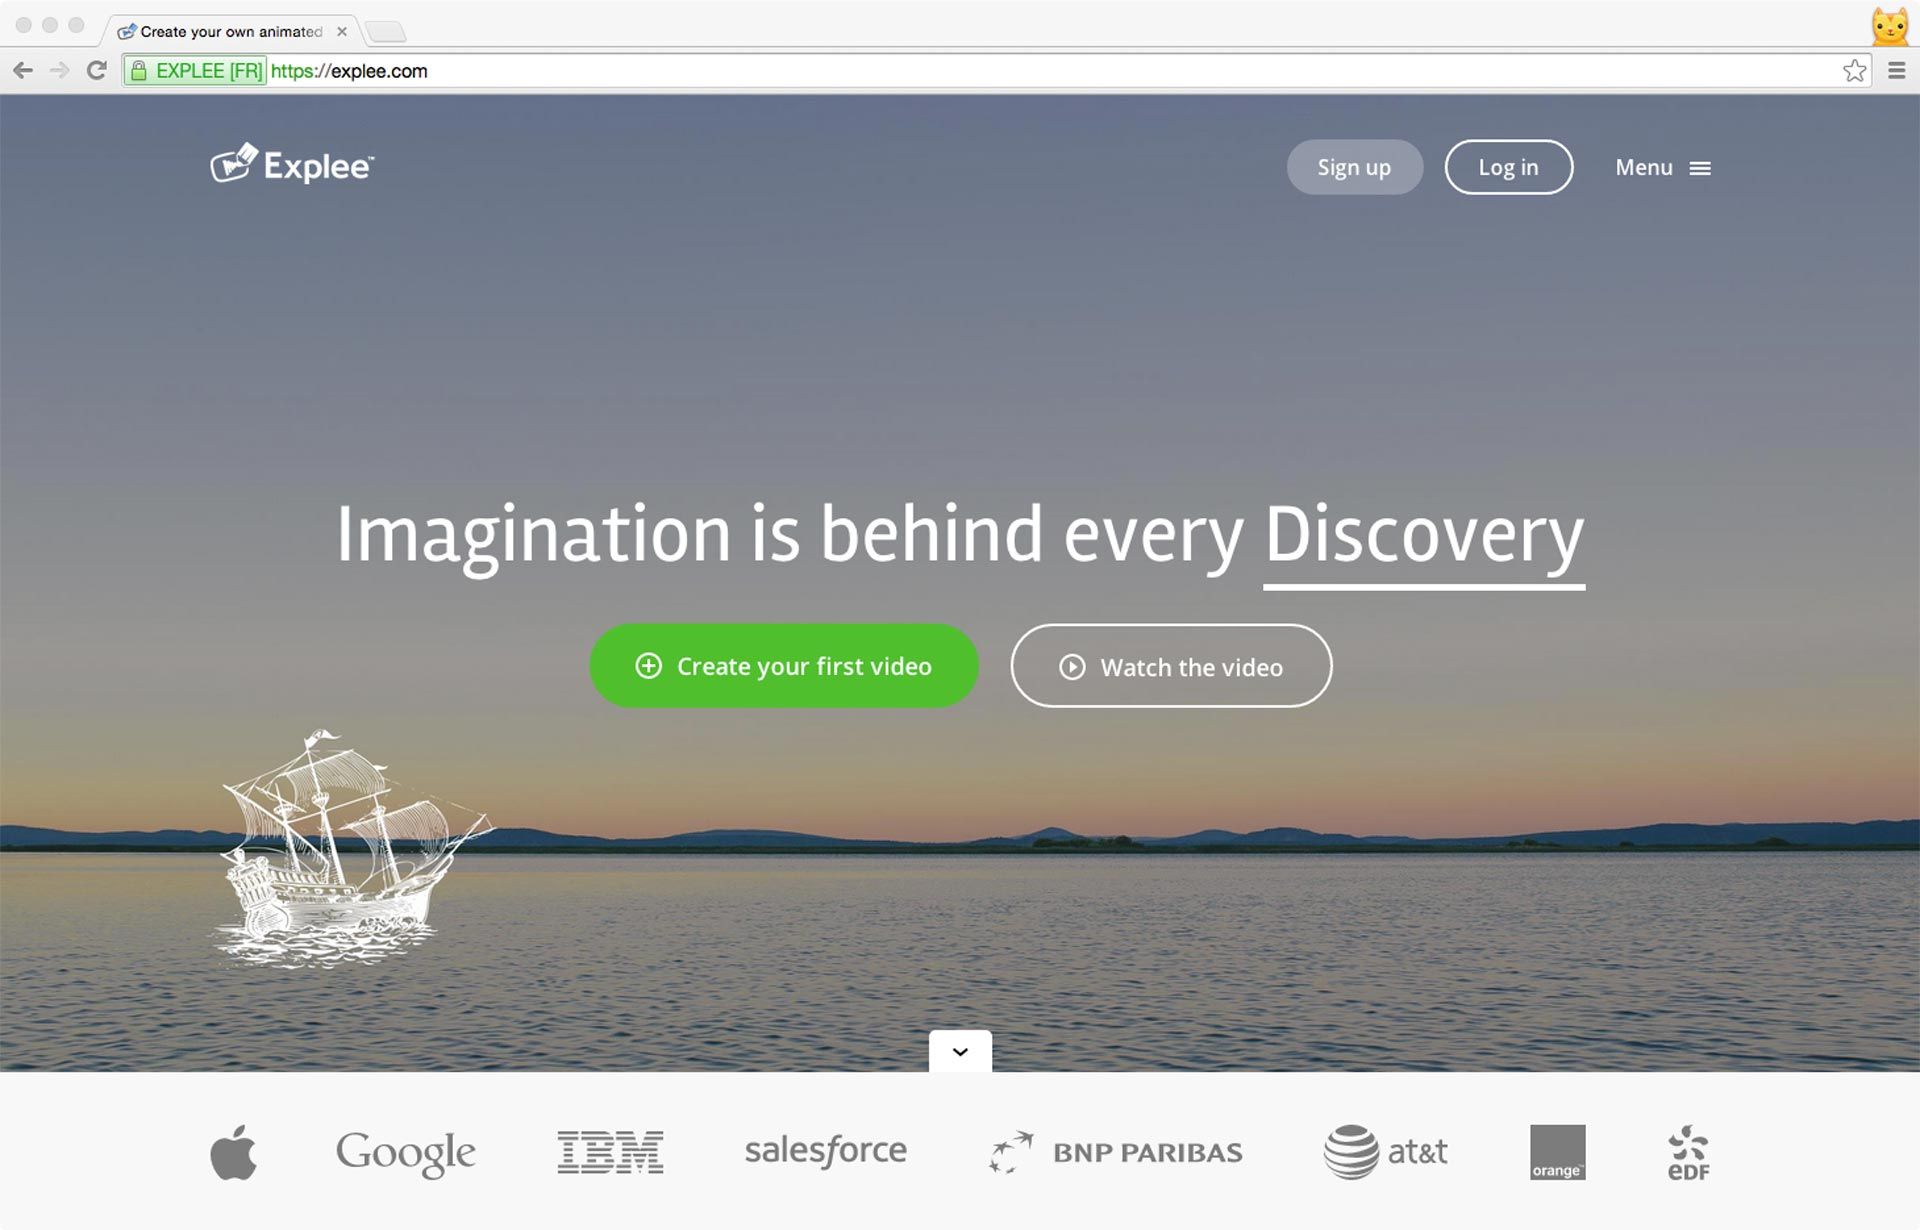Click the Explee logo
The width and height of the screenshot is (1920, 1230).
[x=291, y=165]
